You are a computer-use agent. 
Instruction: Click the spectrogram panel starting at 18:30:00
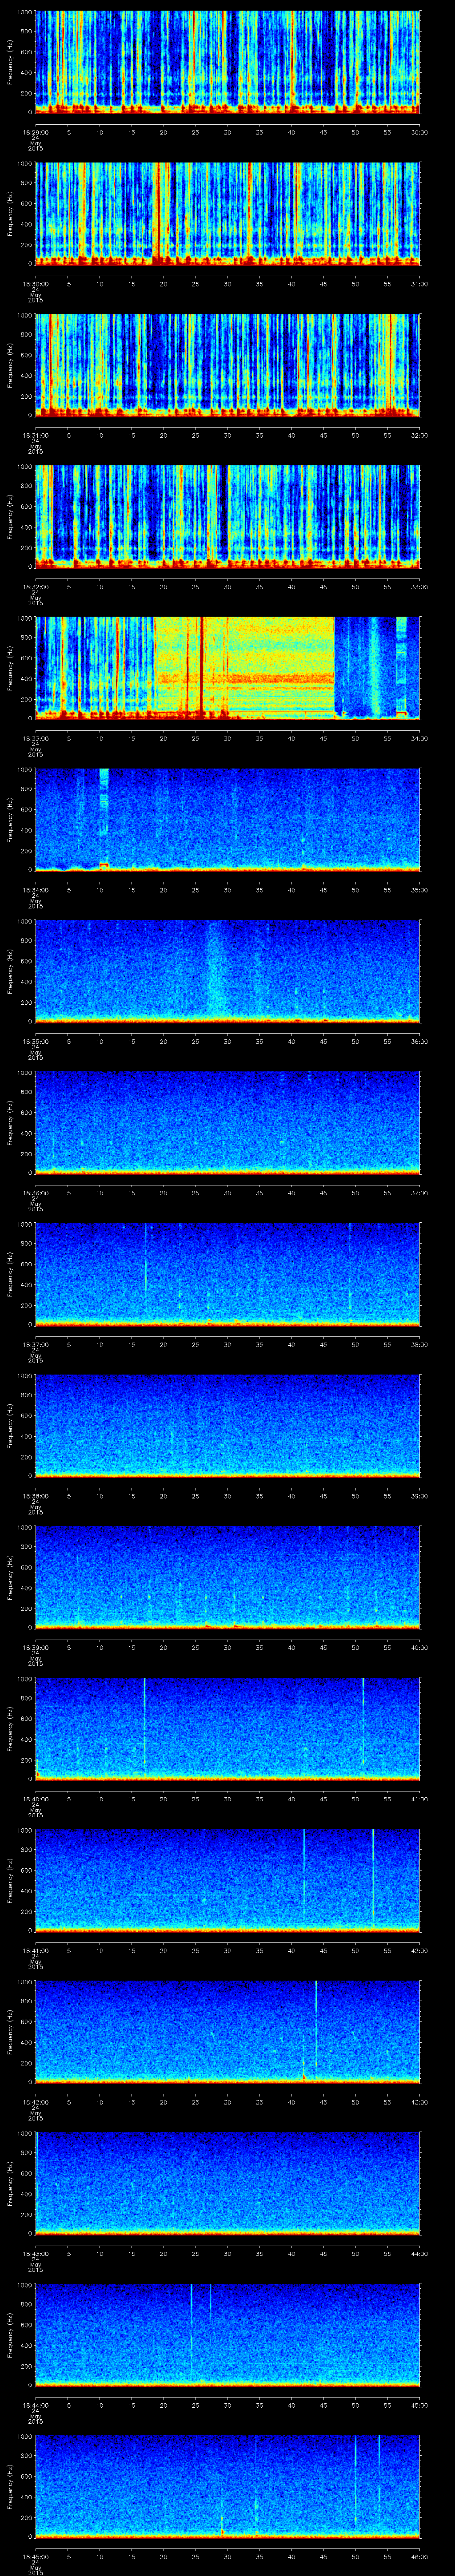(x=227, y=213)
